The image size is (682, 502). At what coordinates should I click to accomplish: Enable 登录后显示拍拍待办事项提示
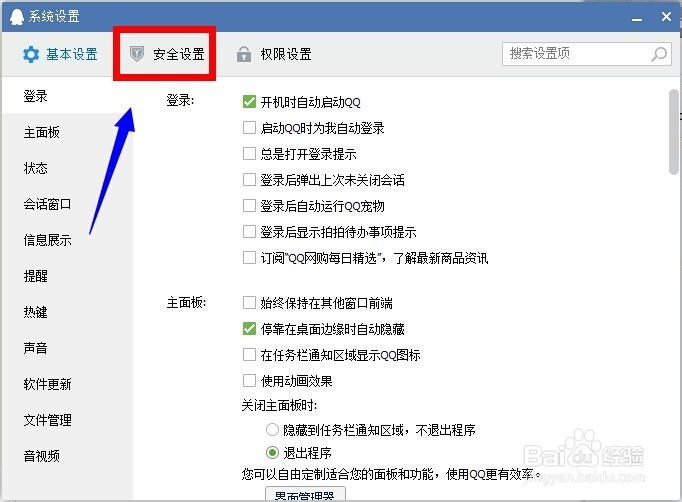tap(249, 231)
